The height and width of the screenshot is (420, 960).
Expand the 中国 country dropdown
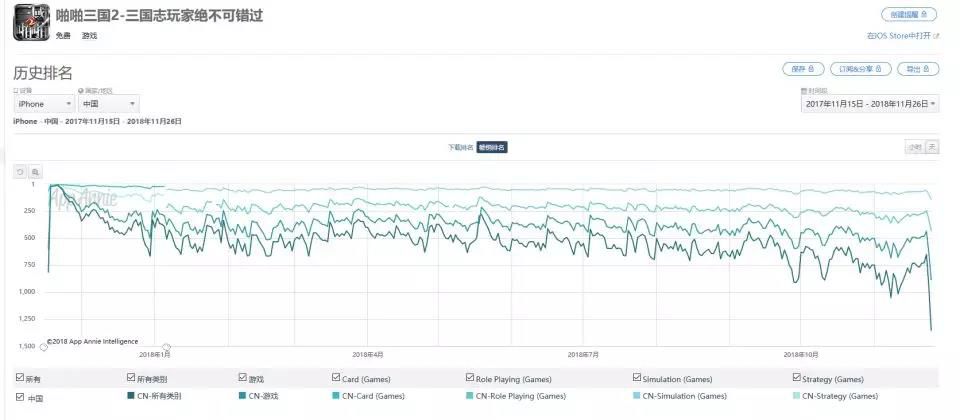pos(109,104)
